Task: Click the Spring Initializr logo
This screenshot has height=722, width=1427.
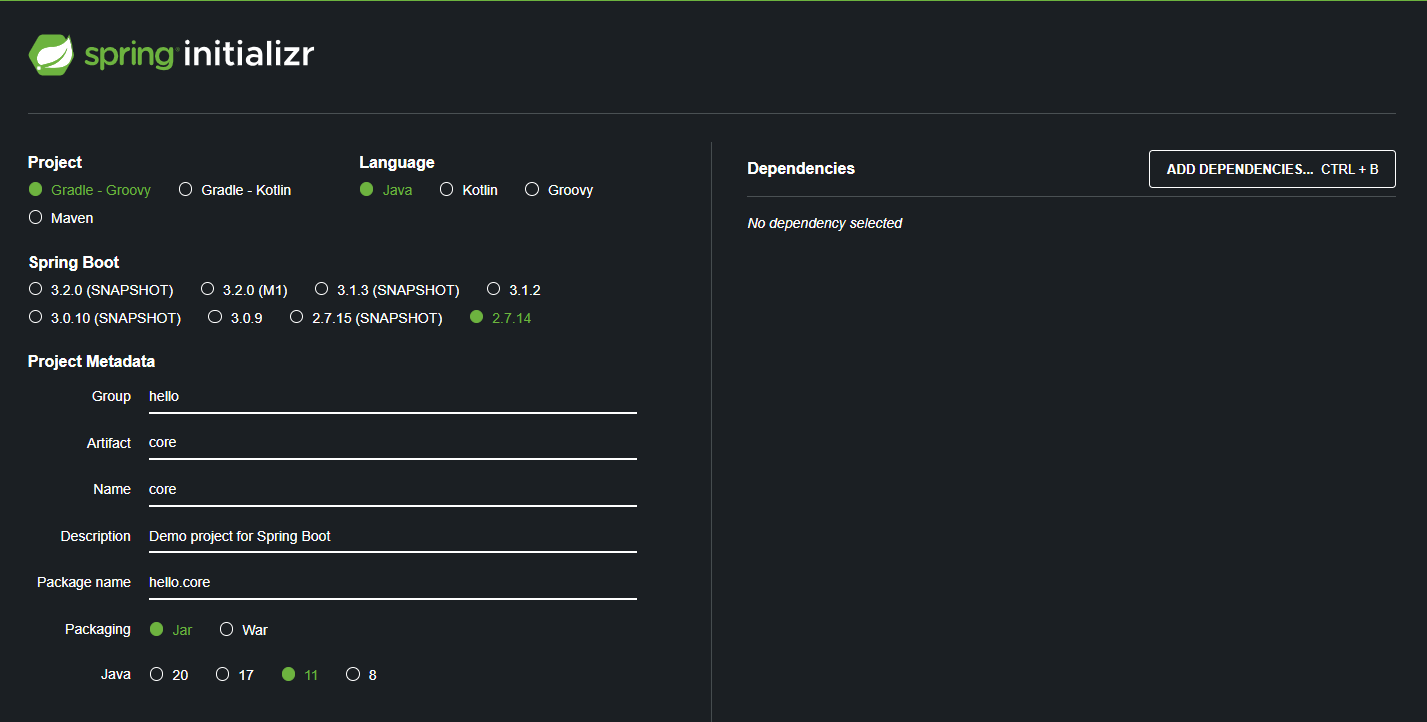Action: pos(171,55)
